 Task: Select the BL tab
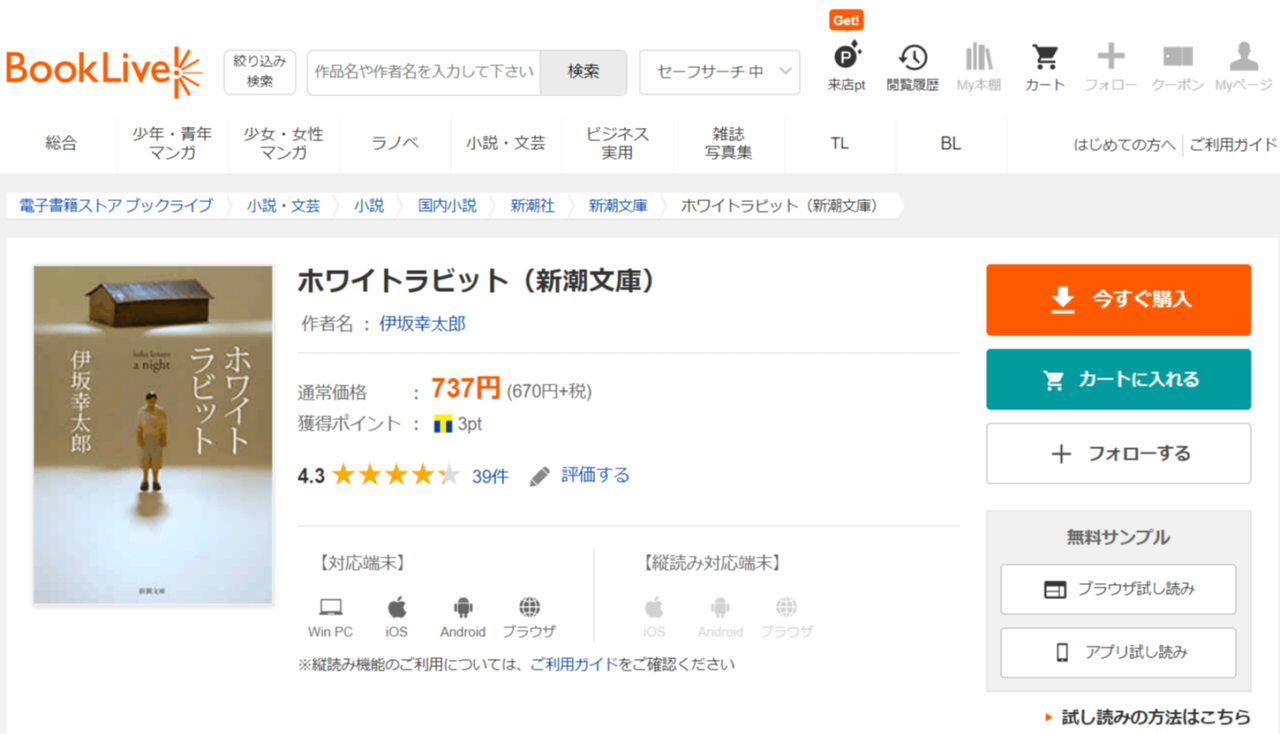coord(951,144)
